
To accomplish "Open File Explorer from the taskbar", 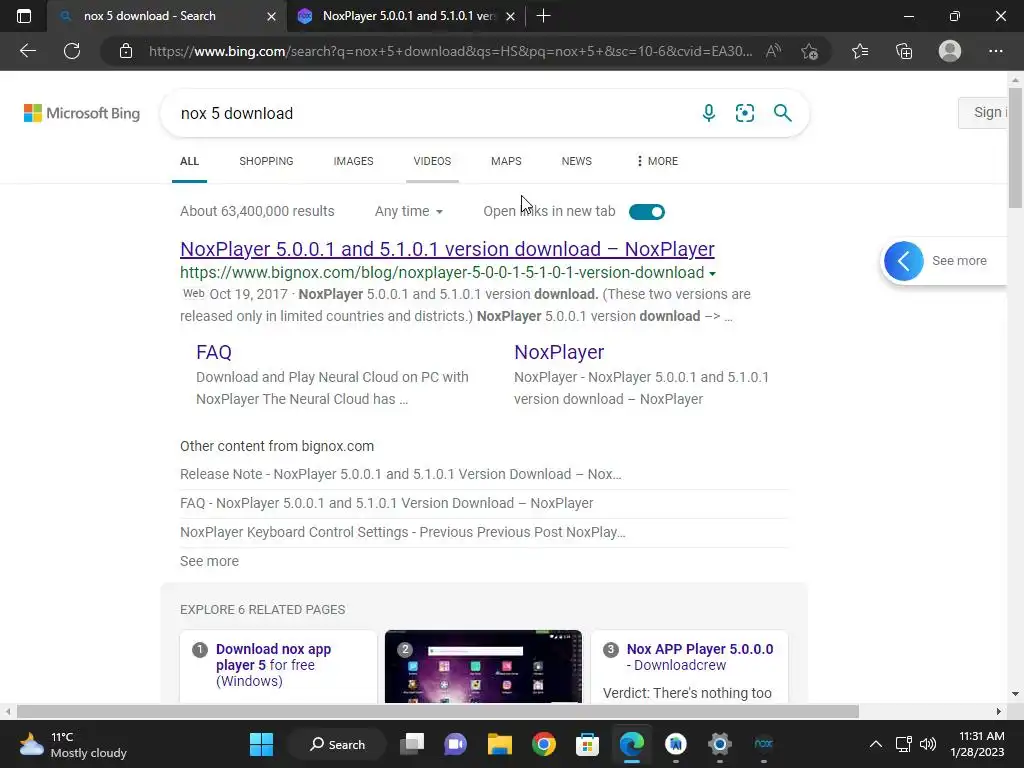I will pyautogui.click(x=500, y=744).
